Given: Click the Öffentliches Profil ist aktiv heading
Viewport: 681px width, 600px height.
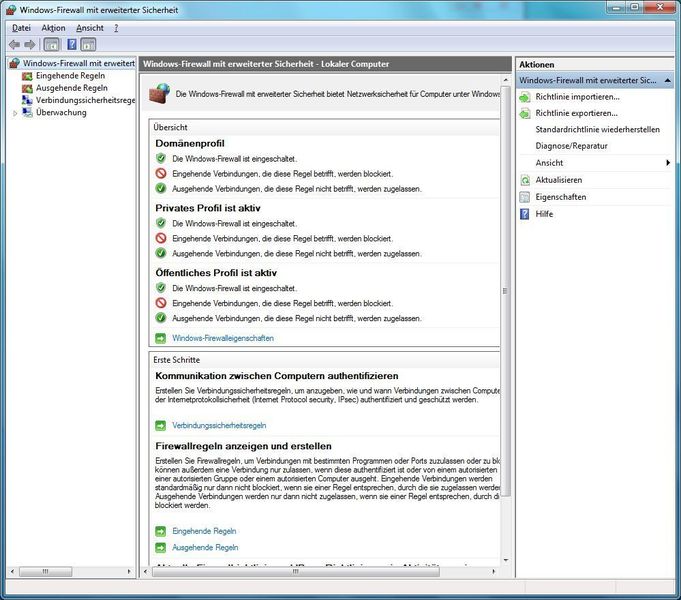Looking at the screenshot, I should coord(216,273).
